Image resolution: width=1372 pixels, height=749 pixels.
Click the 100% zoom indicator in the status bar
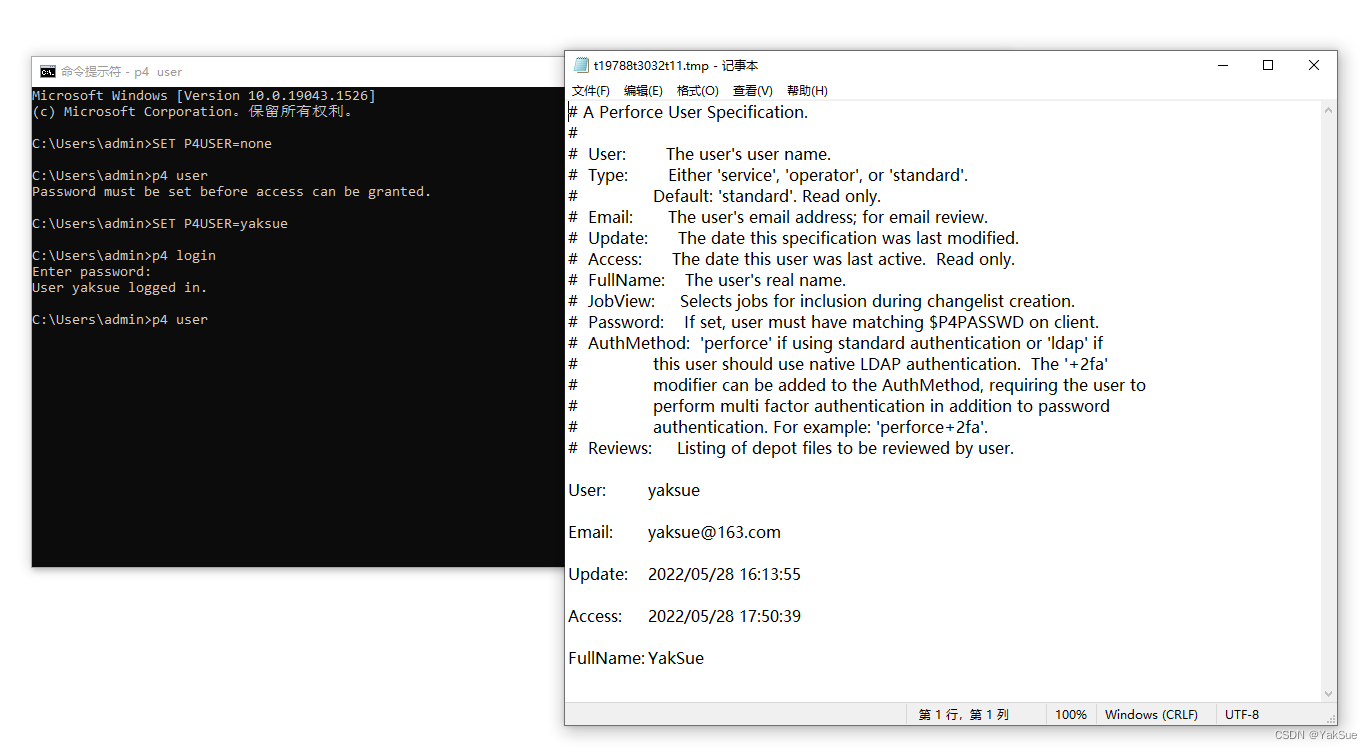(x=1071, y=714)
